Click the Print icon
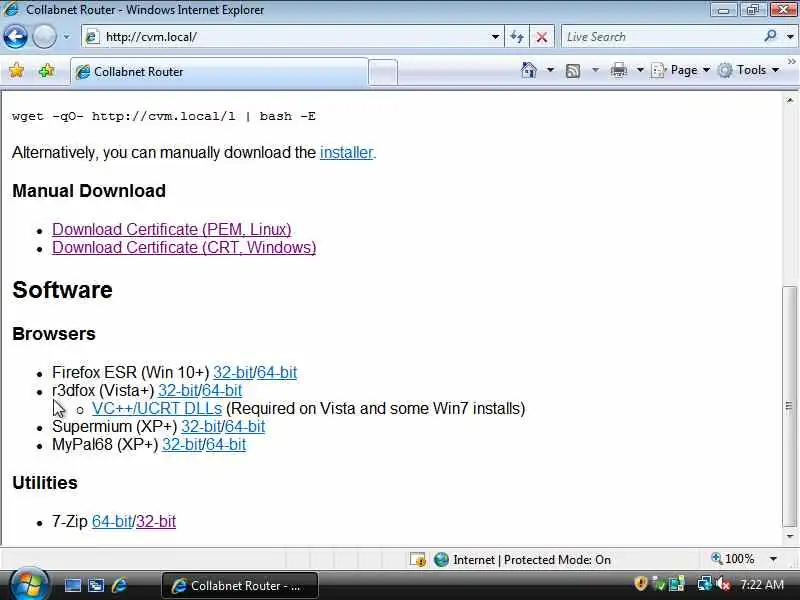 point(618,70)
